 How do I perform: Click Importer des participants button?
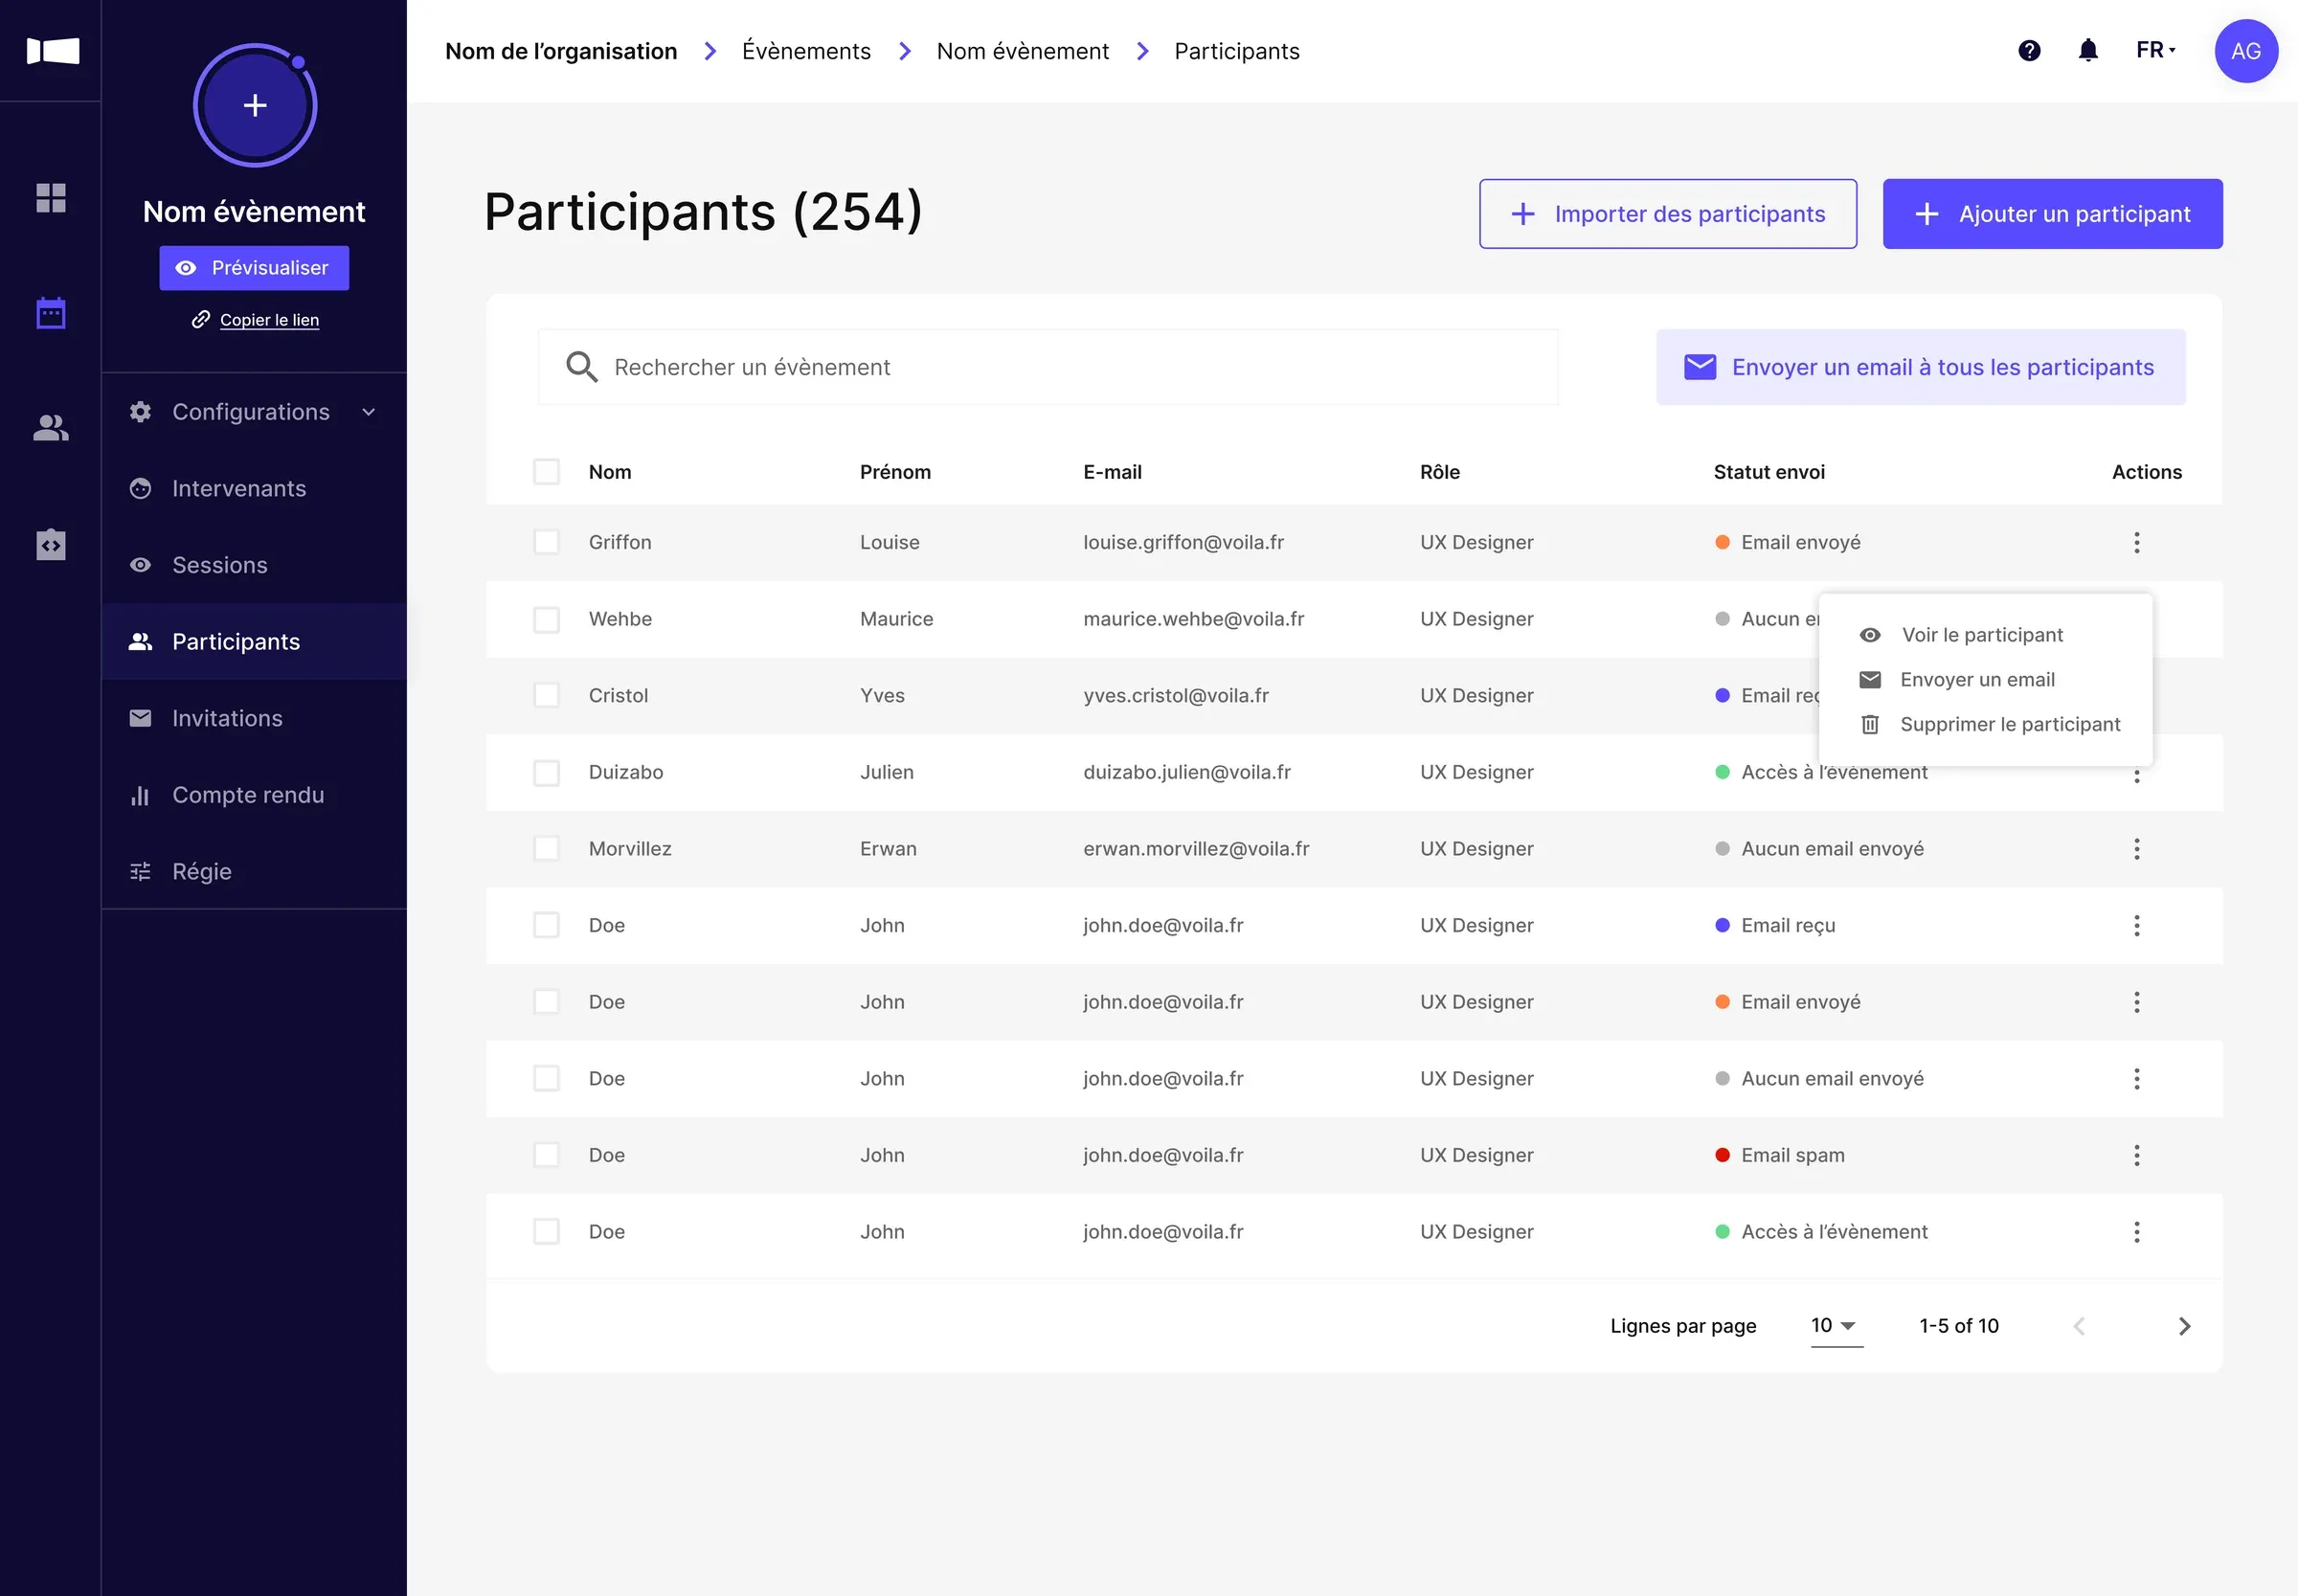pyautogui.click(x=1668, y=214)
